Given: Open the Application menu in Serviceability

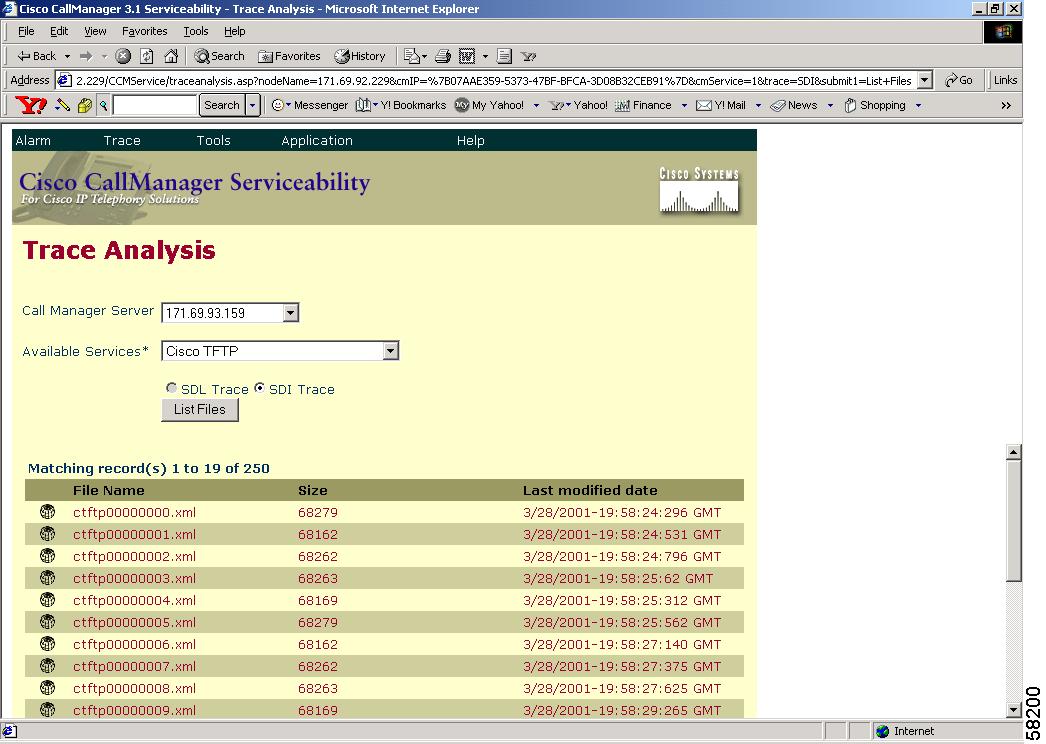Looking at the screenshot, I should [317, 140].
